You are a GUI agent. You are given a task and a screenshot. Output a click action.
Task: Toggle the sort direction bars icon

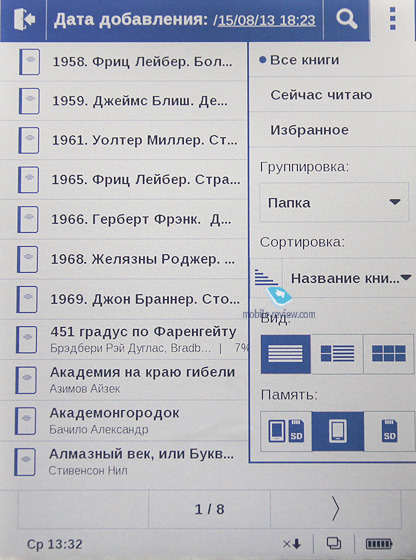(266, 278)
